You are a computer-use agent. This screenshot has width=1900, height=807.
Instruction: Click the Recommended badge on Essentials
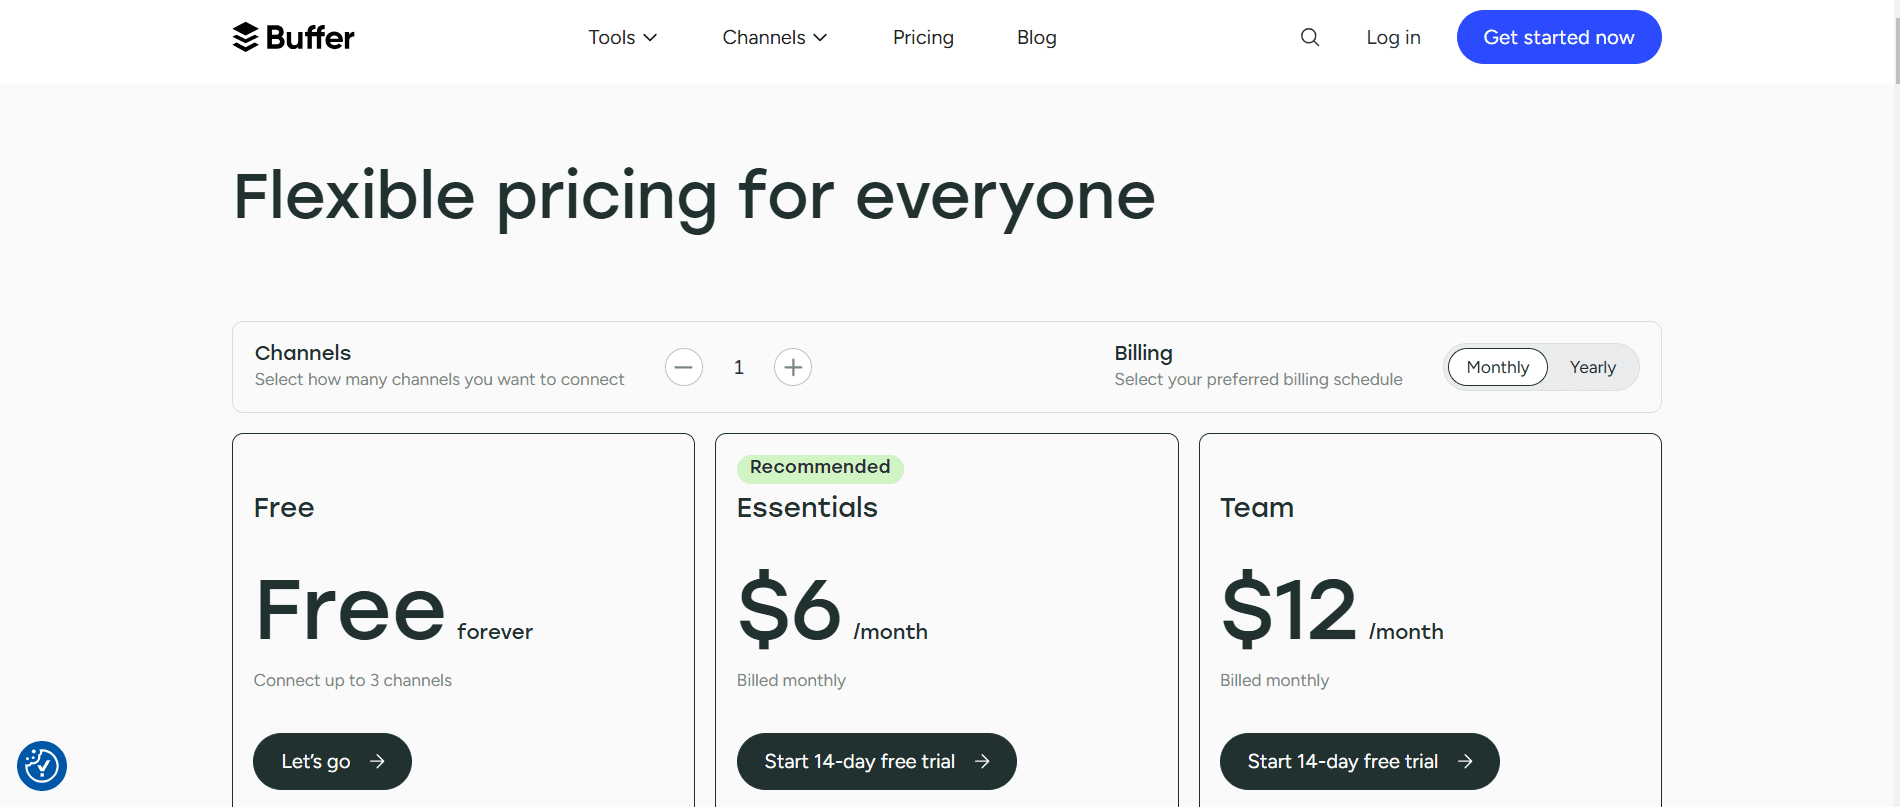pyautogui.click(x=820, y=467)
